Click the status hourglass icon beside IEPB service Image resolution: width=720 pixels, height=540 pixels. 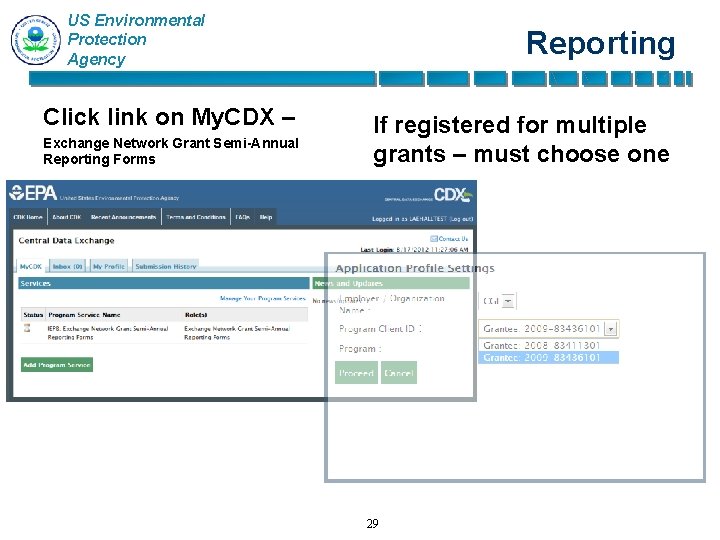point(27,328)
